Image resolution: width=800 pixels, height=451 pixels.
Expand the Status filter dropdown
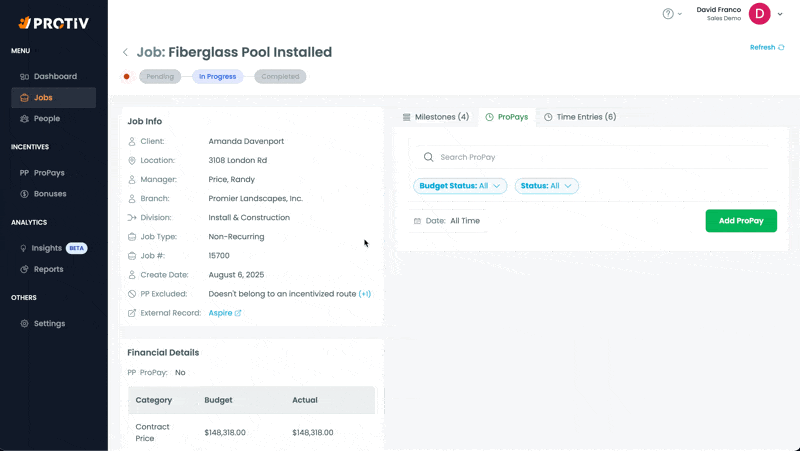coord(546,186)
